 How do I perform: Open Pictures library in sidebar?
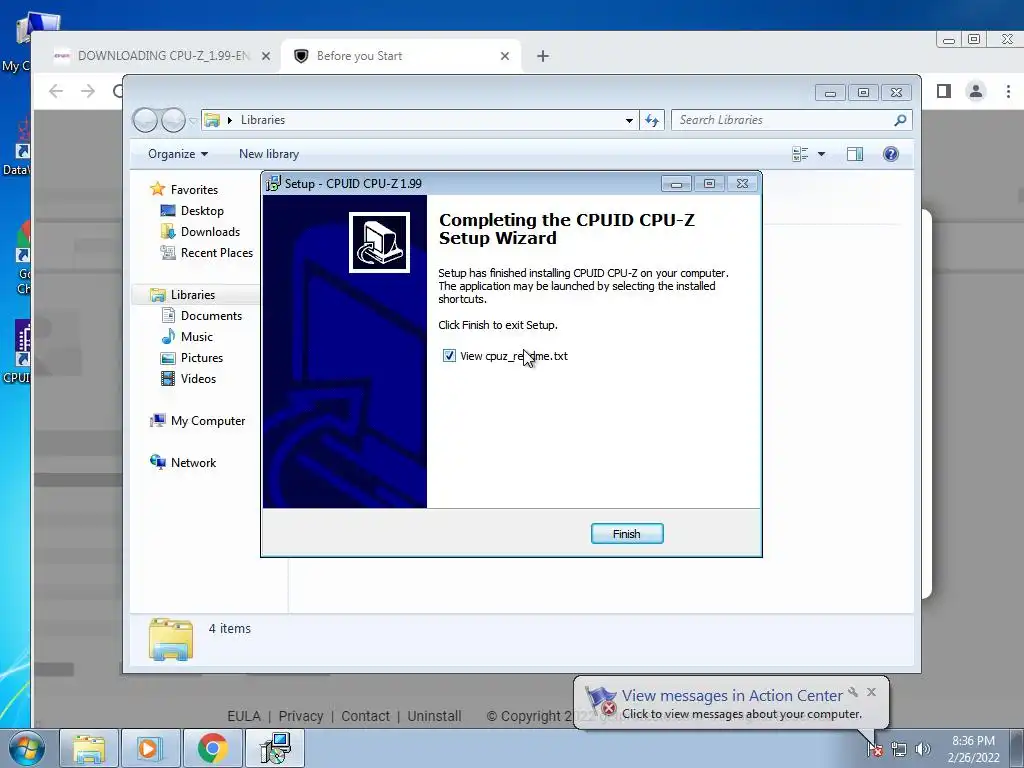202,358
